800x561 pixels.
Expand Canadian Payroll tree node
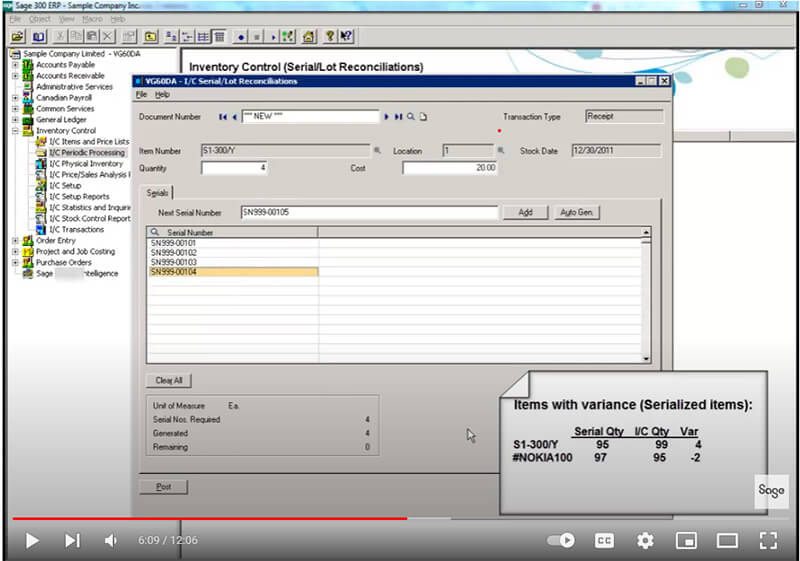click(x=15, y=97)
